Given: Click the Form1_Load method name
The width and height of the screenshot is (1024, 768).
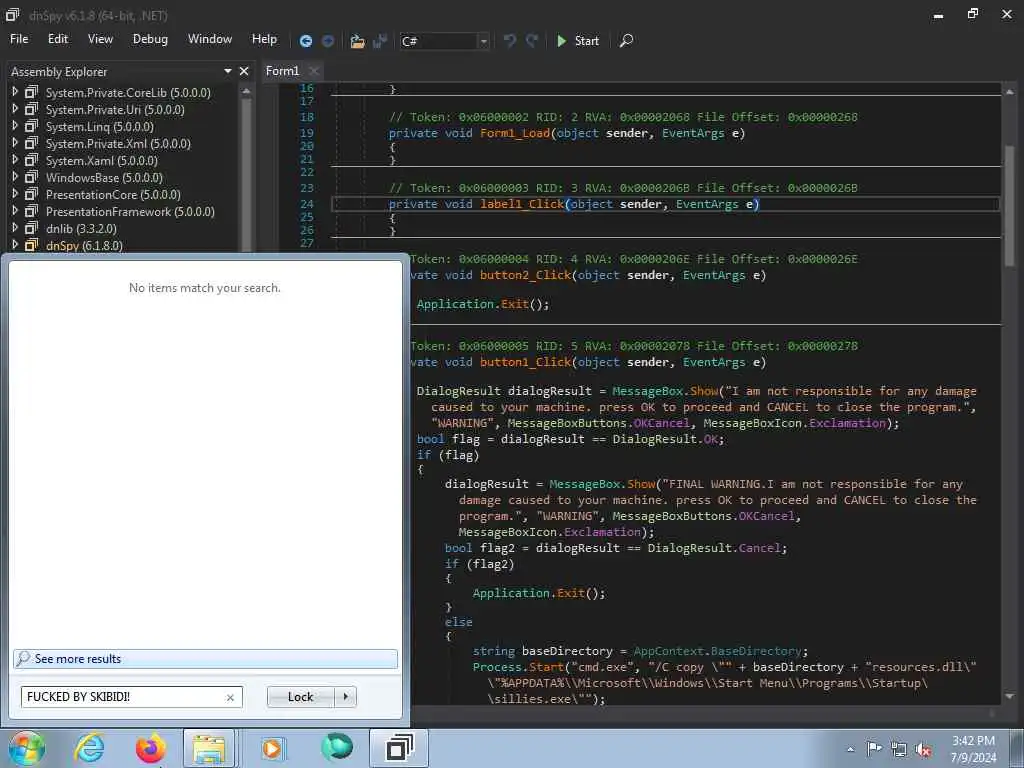Looking at the screenshot, I should (515, 133).
